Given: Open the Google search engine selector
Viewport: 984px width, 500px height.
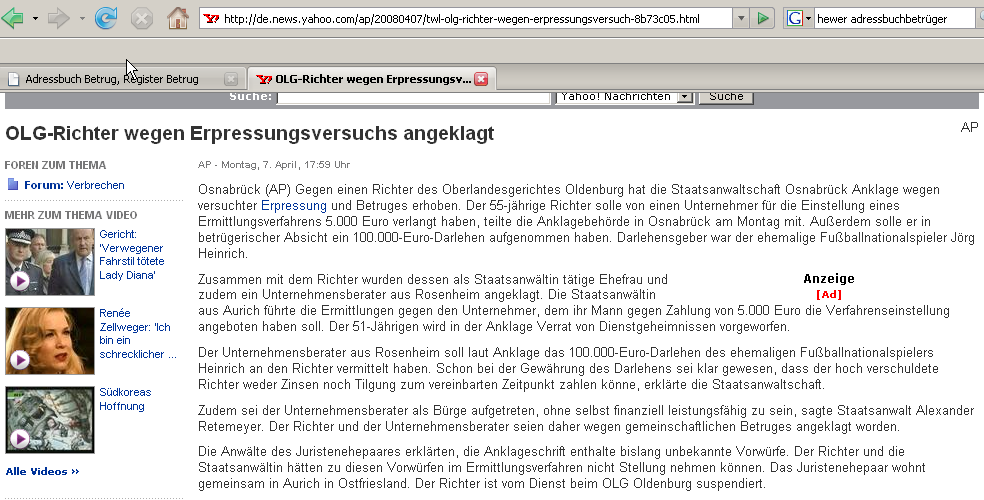Looking at the screenshot, I should pos(799,19).
